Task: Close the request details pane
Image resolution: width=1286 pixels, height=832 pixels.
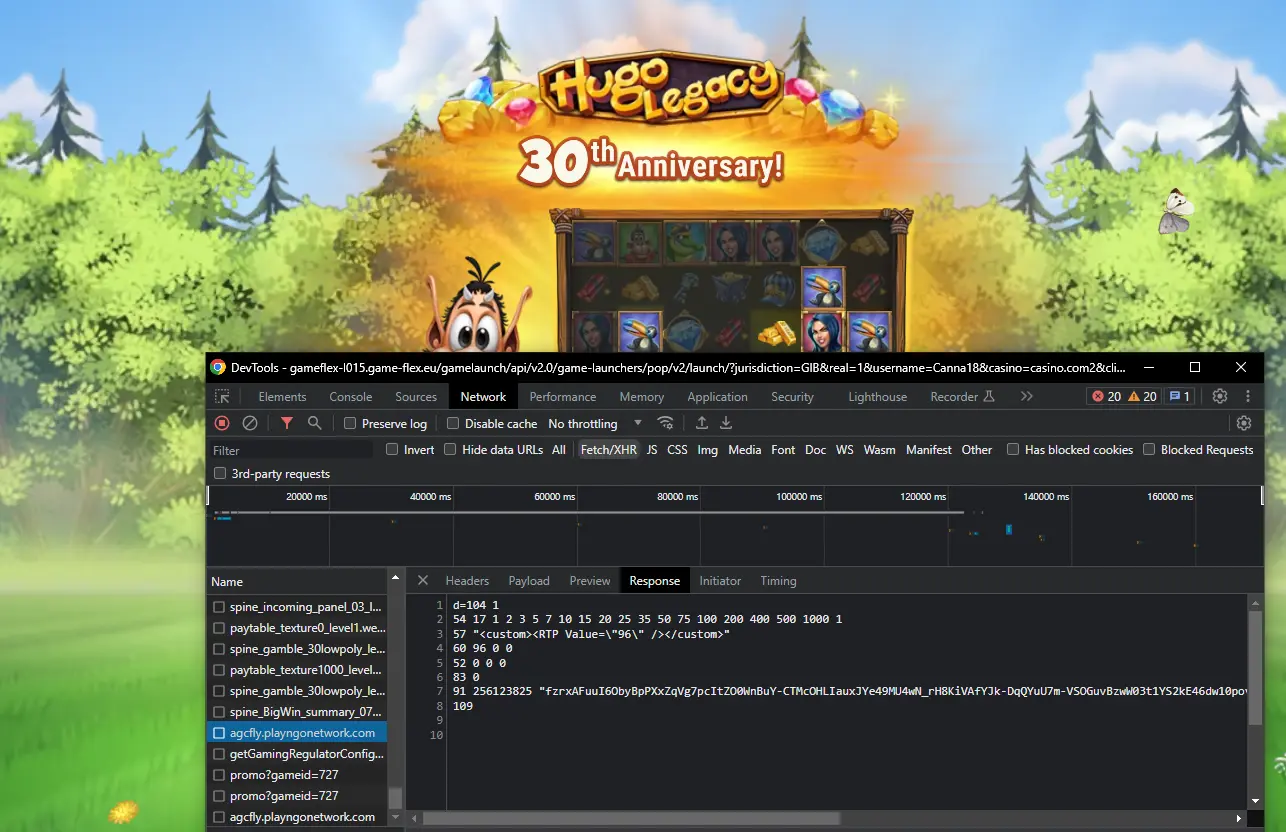Action: pos(423,581)
